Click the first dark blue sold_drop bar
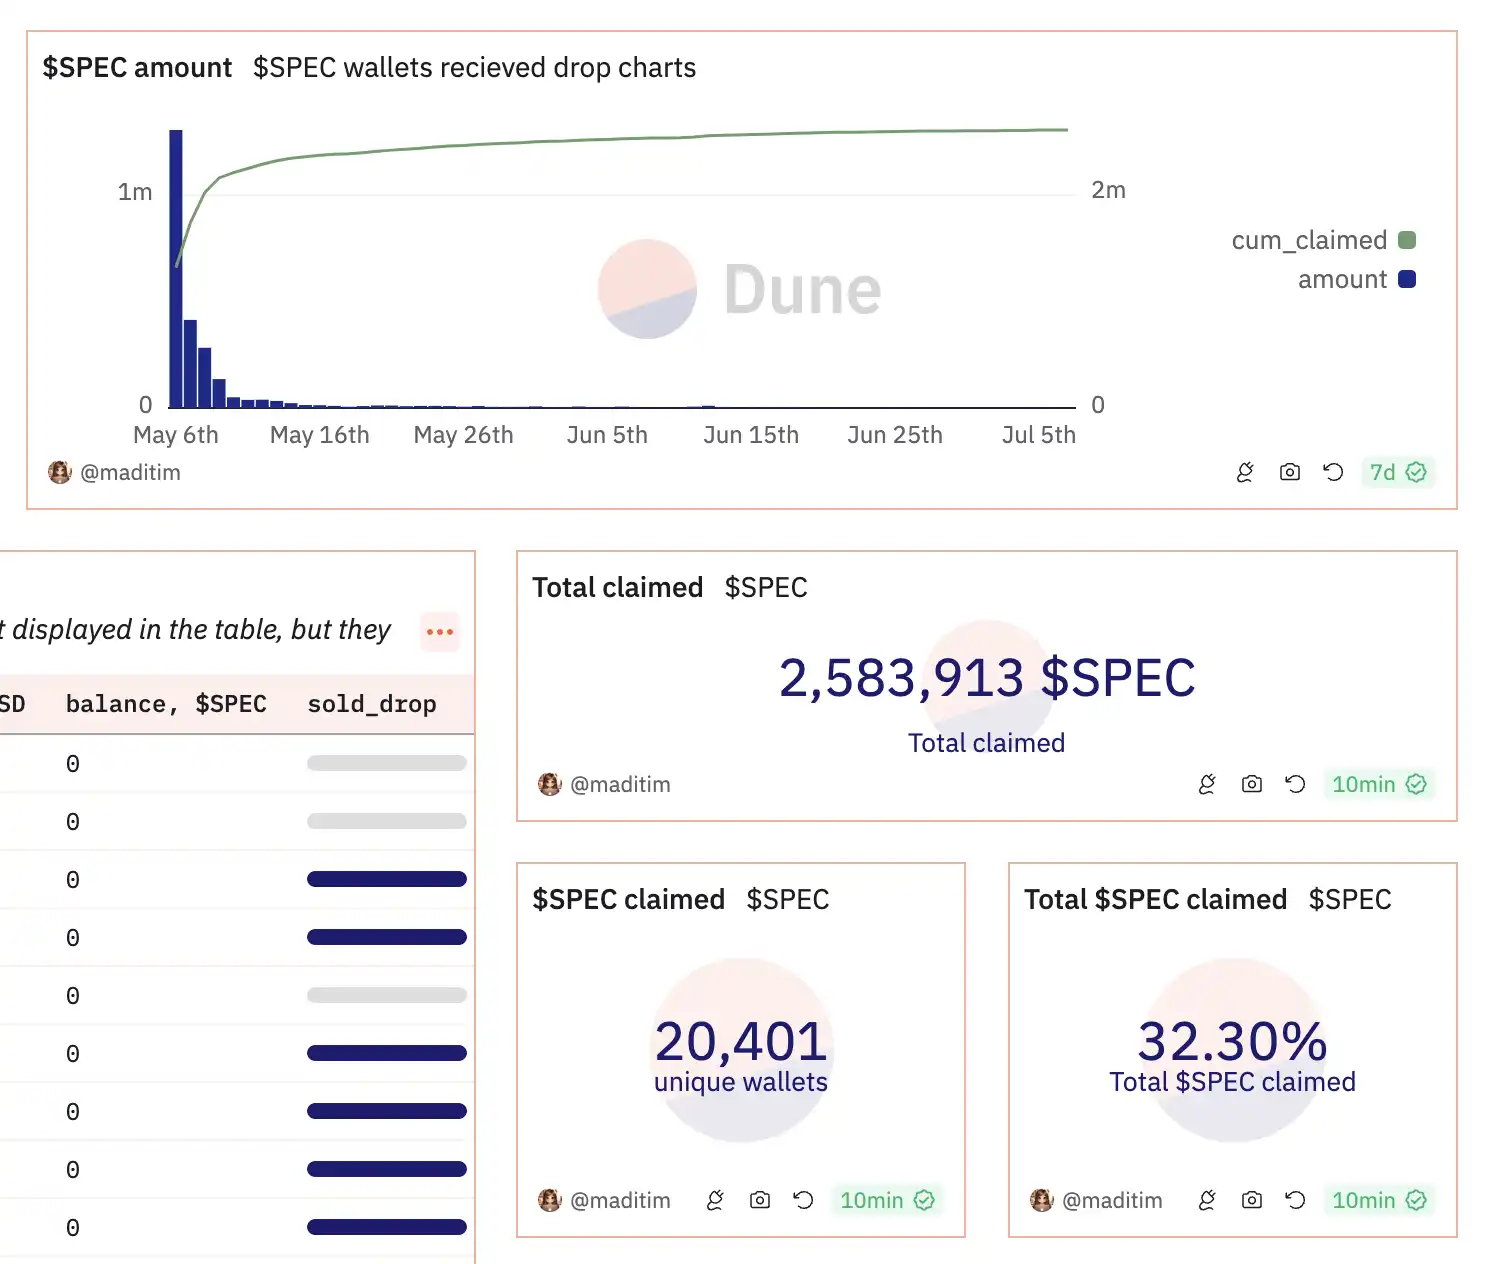Image resolution: width=1488 pixels, height=1264 pixels. tap(386, 879)
